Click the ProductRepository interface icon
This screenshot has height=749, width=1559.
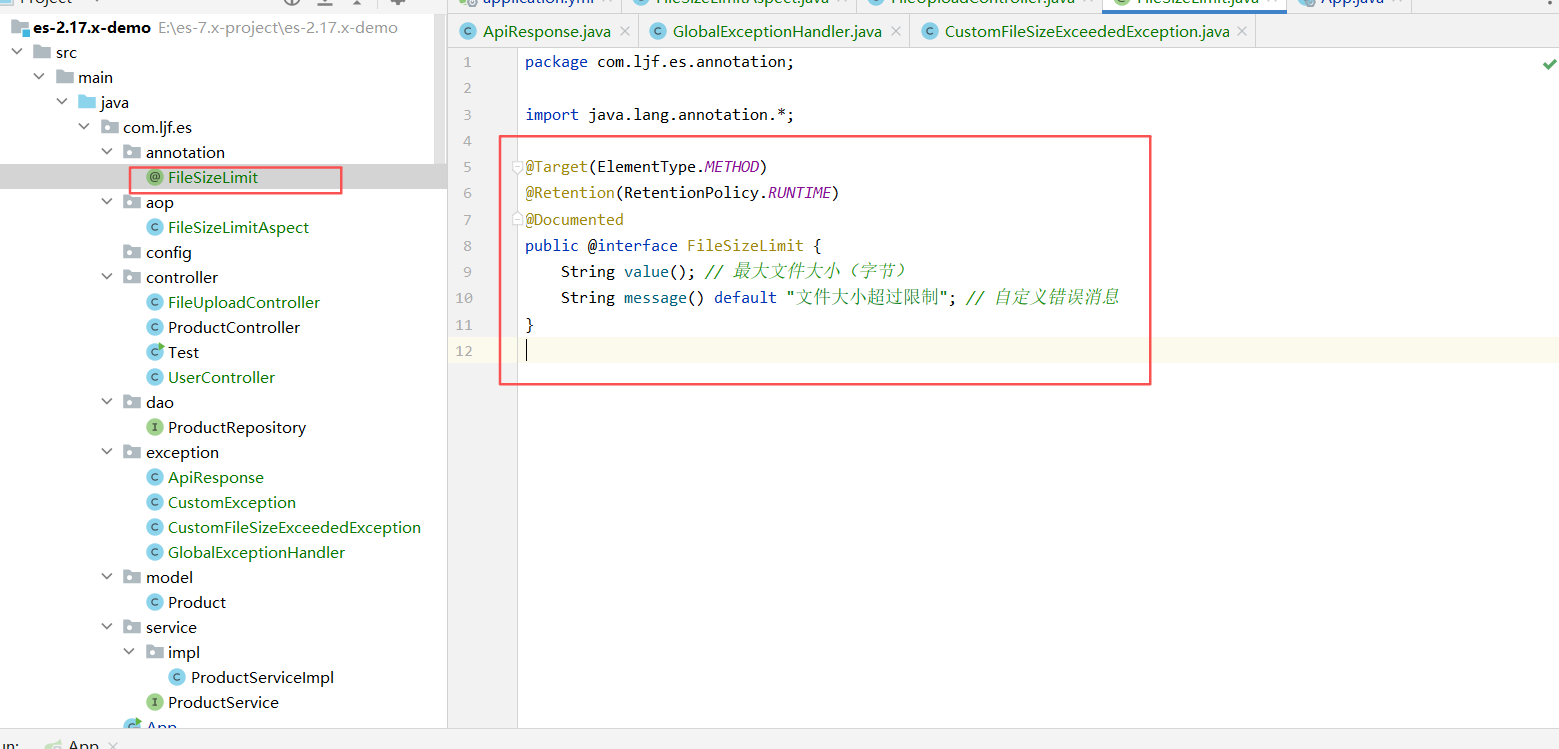(x=154, y=428)
